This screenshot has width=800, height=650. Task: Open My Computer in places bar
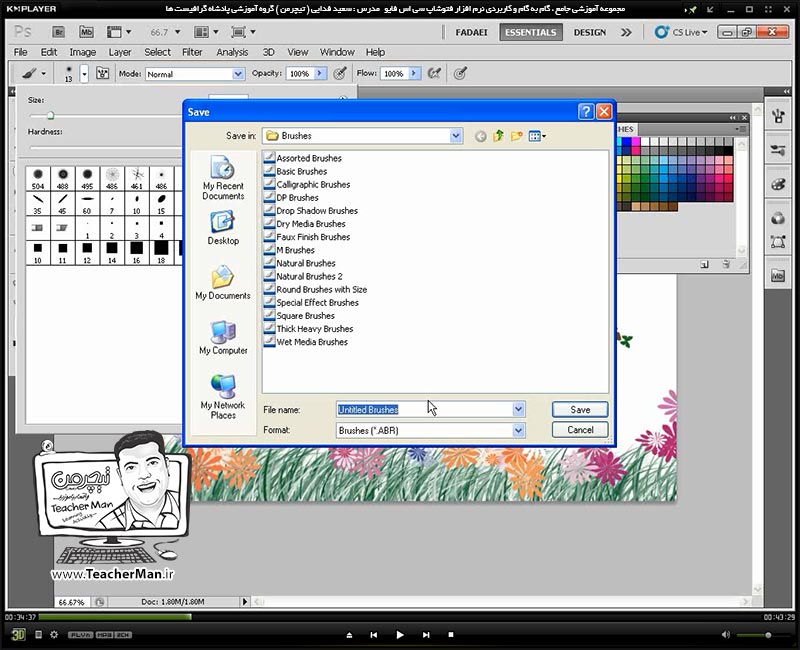coord(223,338)
